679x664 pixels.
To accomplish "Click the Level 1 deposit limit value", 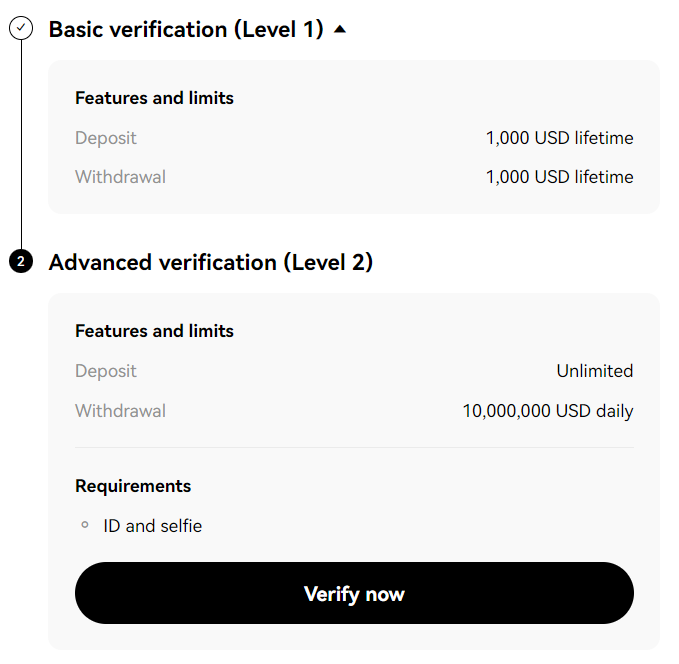I will (559, 138).
